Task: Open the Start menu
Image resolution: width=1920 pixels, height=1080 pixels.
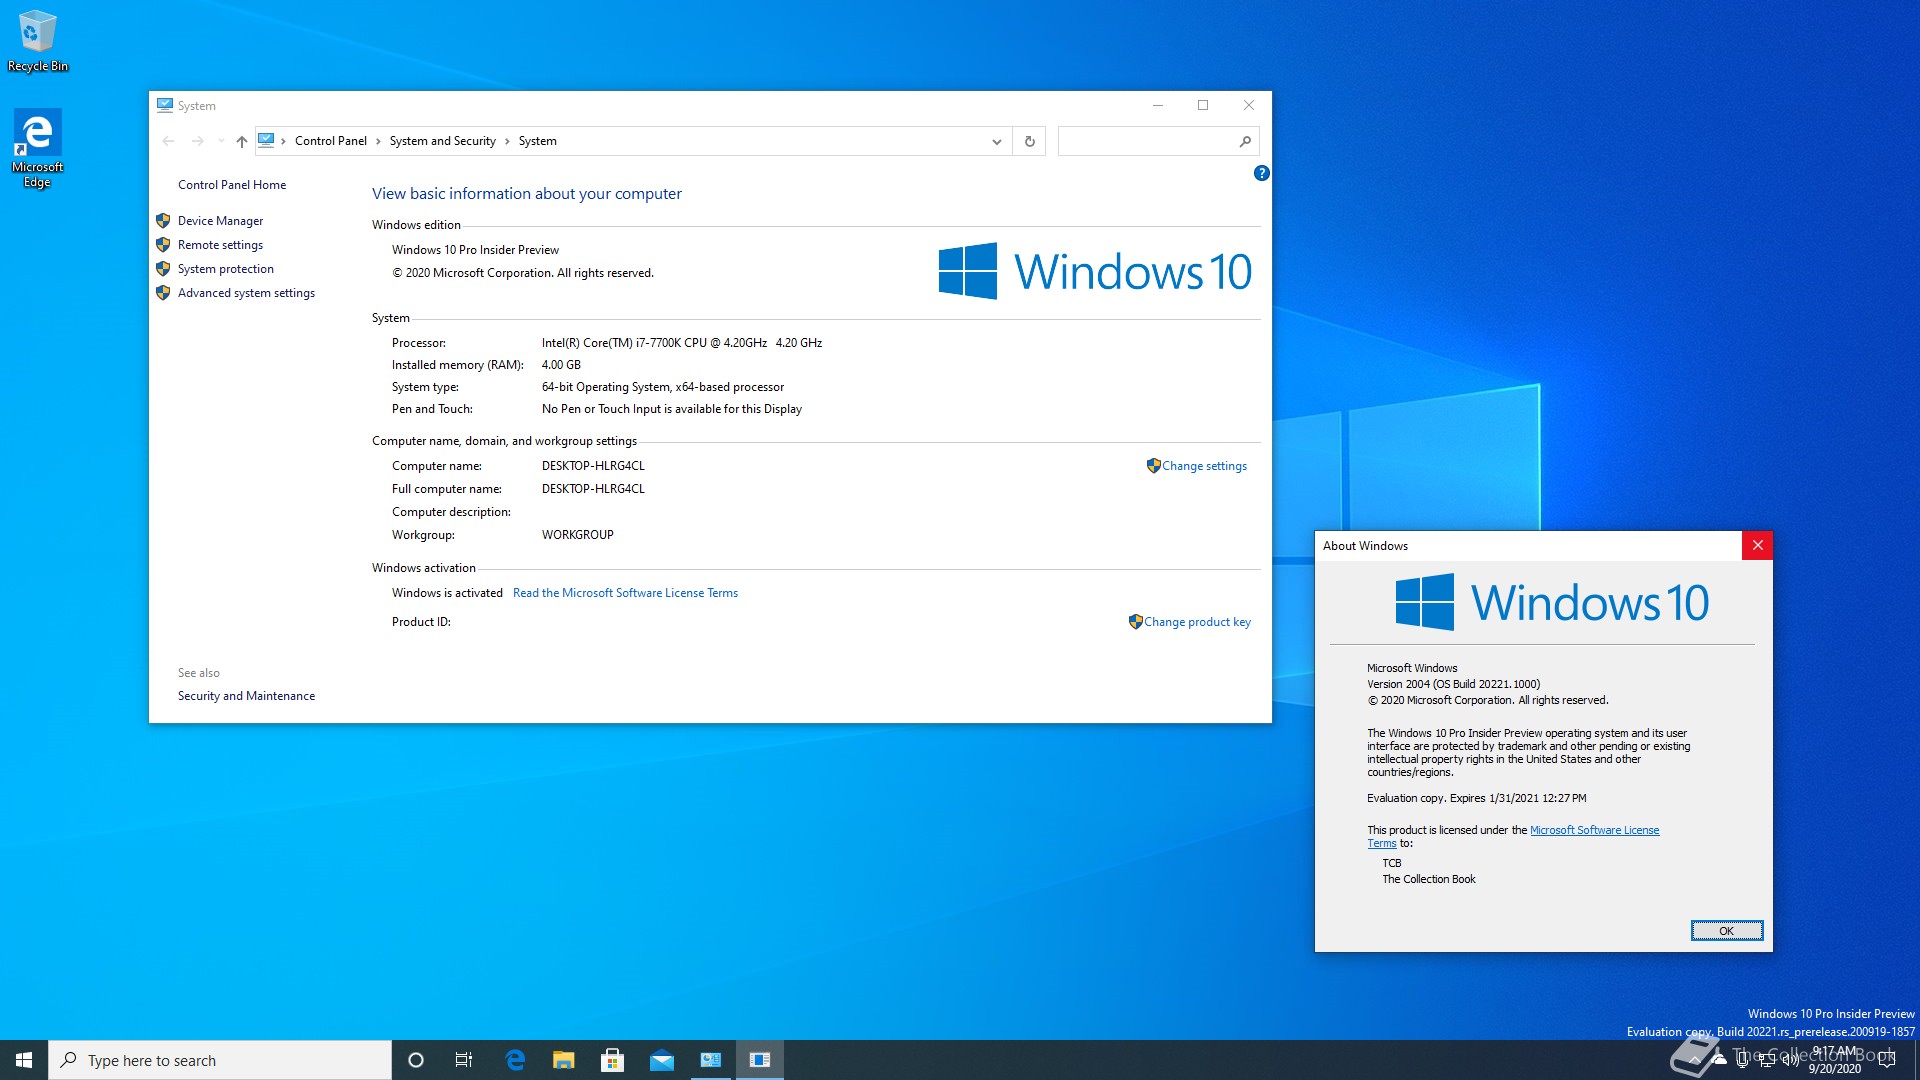Action: (24, 1060)
